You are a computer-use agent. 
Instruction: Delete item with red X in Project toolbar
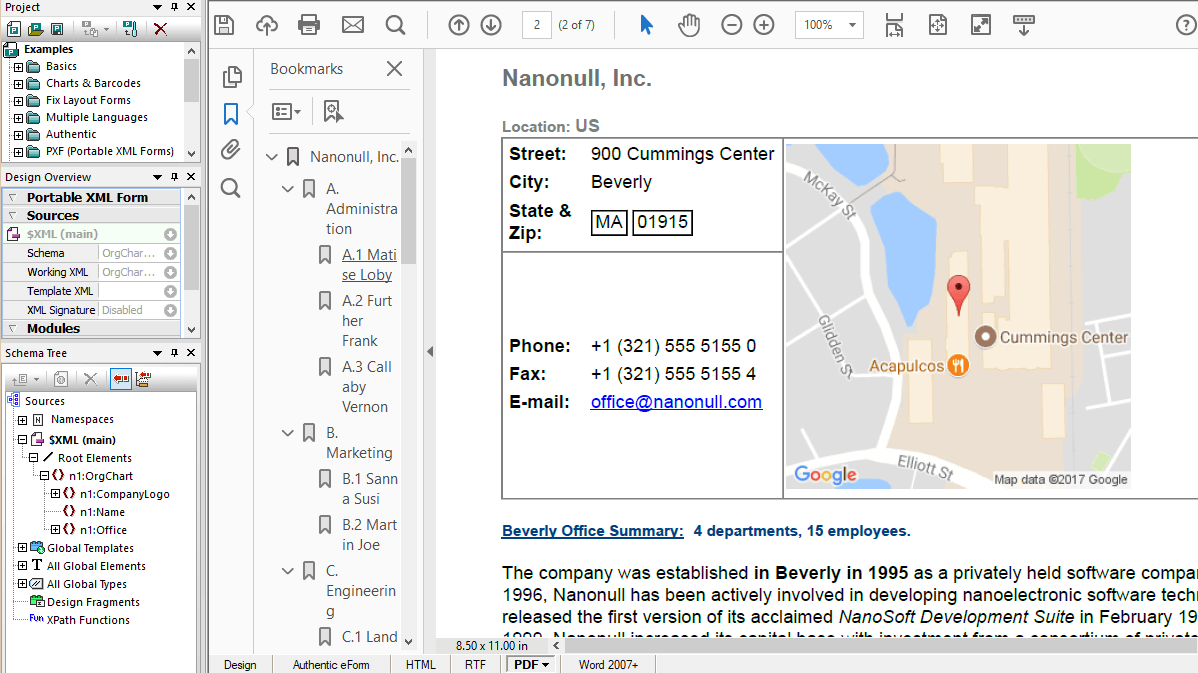click(160, 29)
